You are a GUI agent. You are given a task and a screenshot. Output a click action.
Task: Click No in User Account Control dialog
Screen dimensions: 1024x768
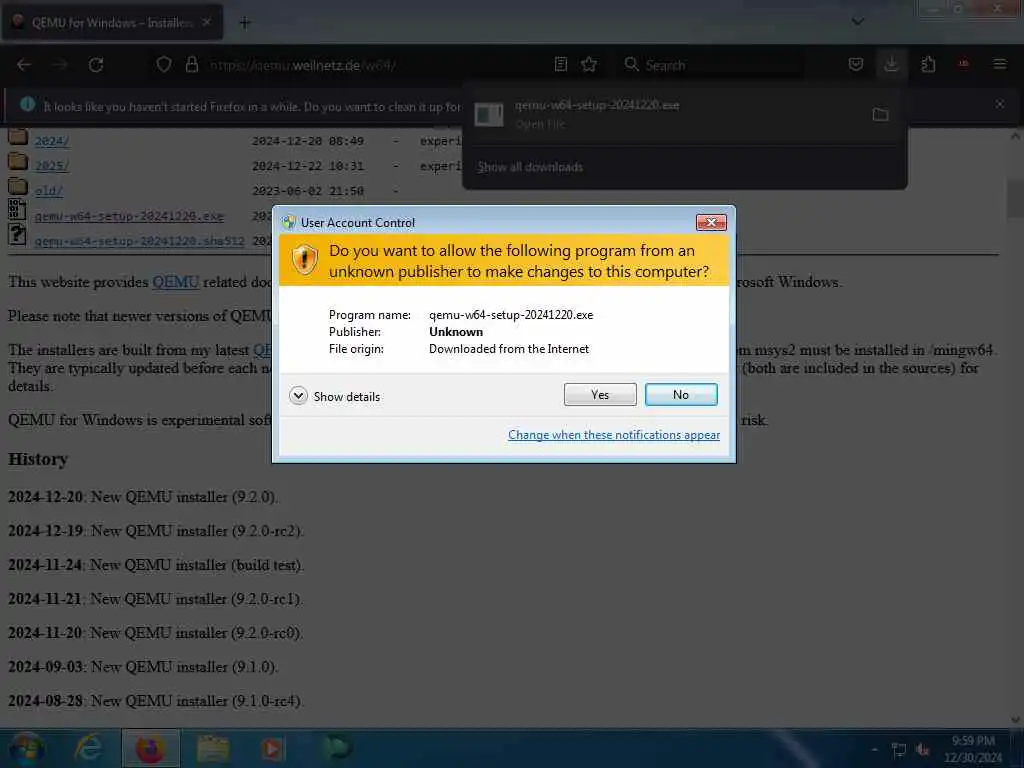(680, 394)
